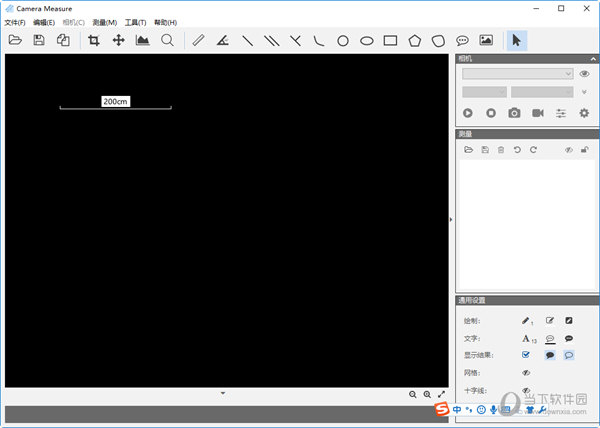
Task: Select the magnifier search tool
Action: pos(167,40)
